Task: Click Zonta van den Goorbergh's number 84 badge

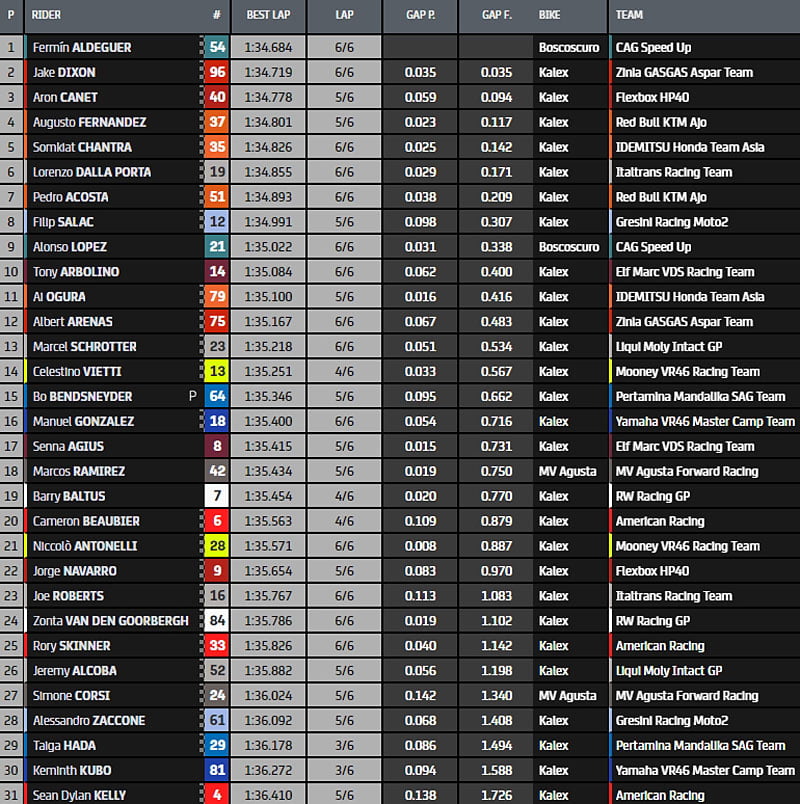Action: 217,621
